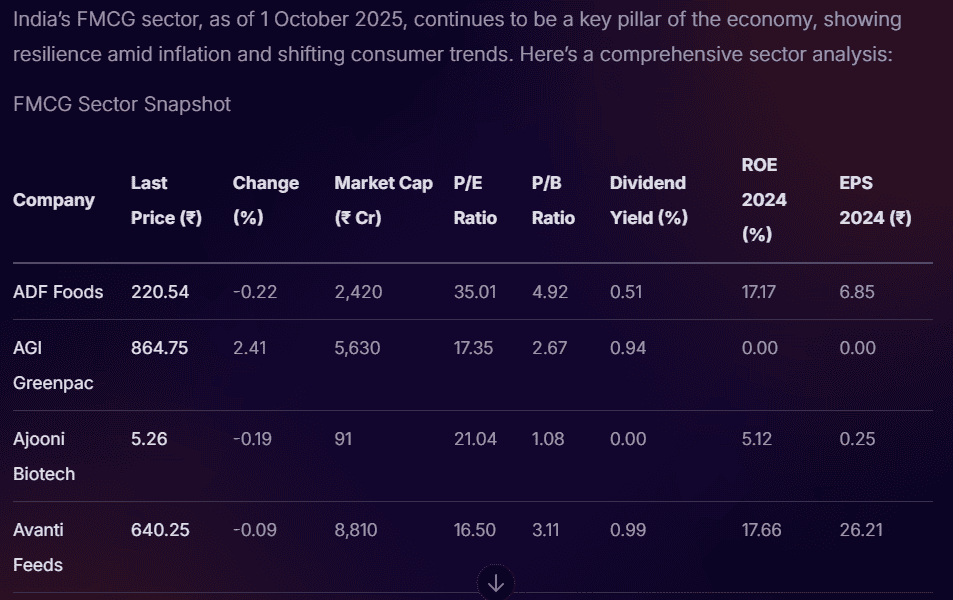The image size is (953, 600).
Task: Click the Avanti Feeds company name
Action: (40, 547)
